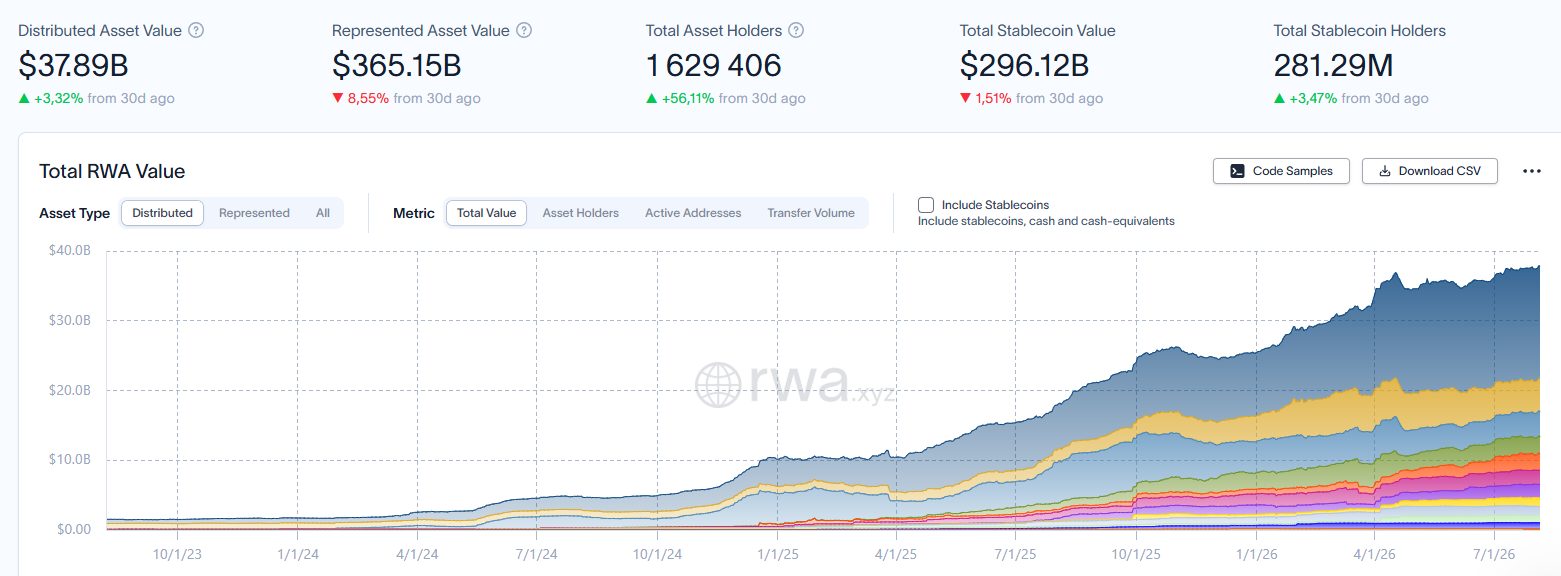Select the Total Value metric
Screen dimensions: 1561x576
click(486, 213)
